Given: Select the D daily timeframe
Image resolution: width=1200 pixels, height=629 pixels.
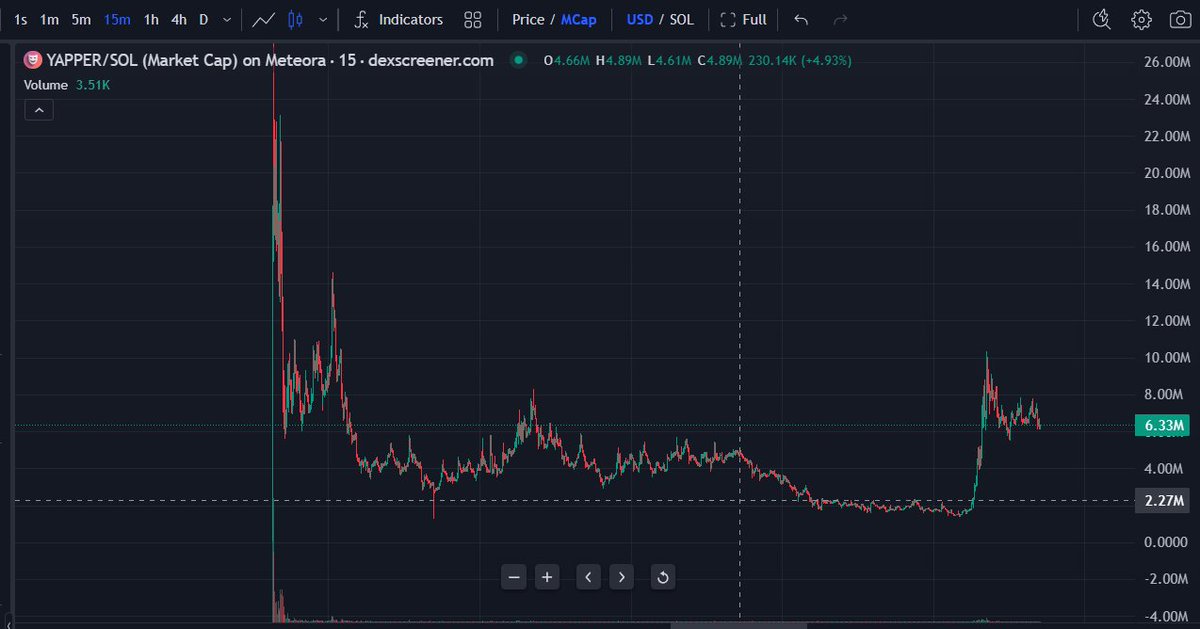Looking at the screenshot, I should click(x=204, y=19).
